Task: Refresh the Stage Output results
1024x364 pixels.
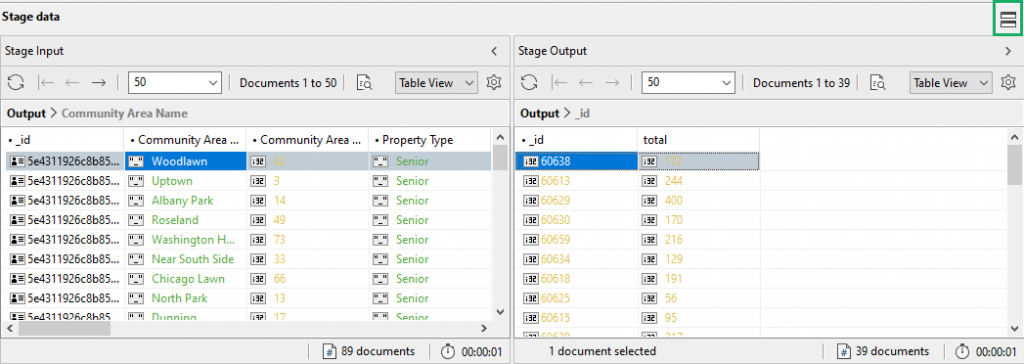Action: [529, 82]
